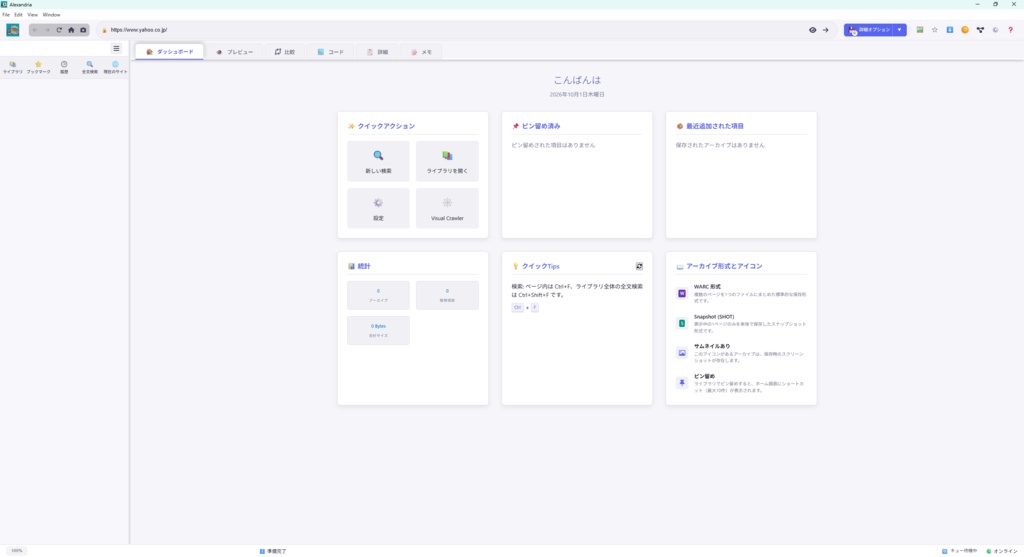Open settings via gear icon in toolbar
Viewport: 1024px width, 557px height.
tap(995, 30)
